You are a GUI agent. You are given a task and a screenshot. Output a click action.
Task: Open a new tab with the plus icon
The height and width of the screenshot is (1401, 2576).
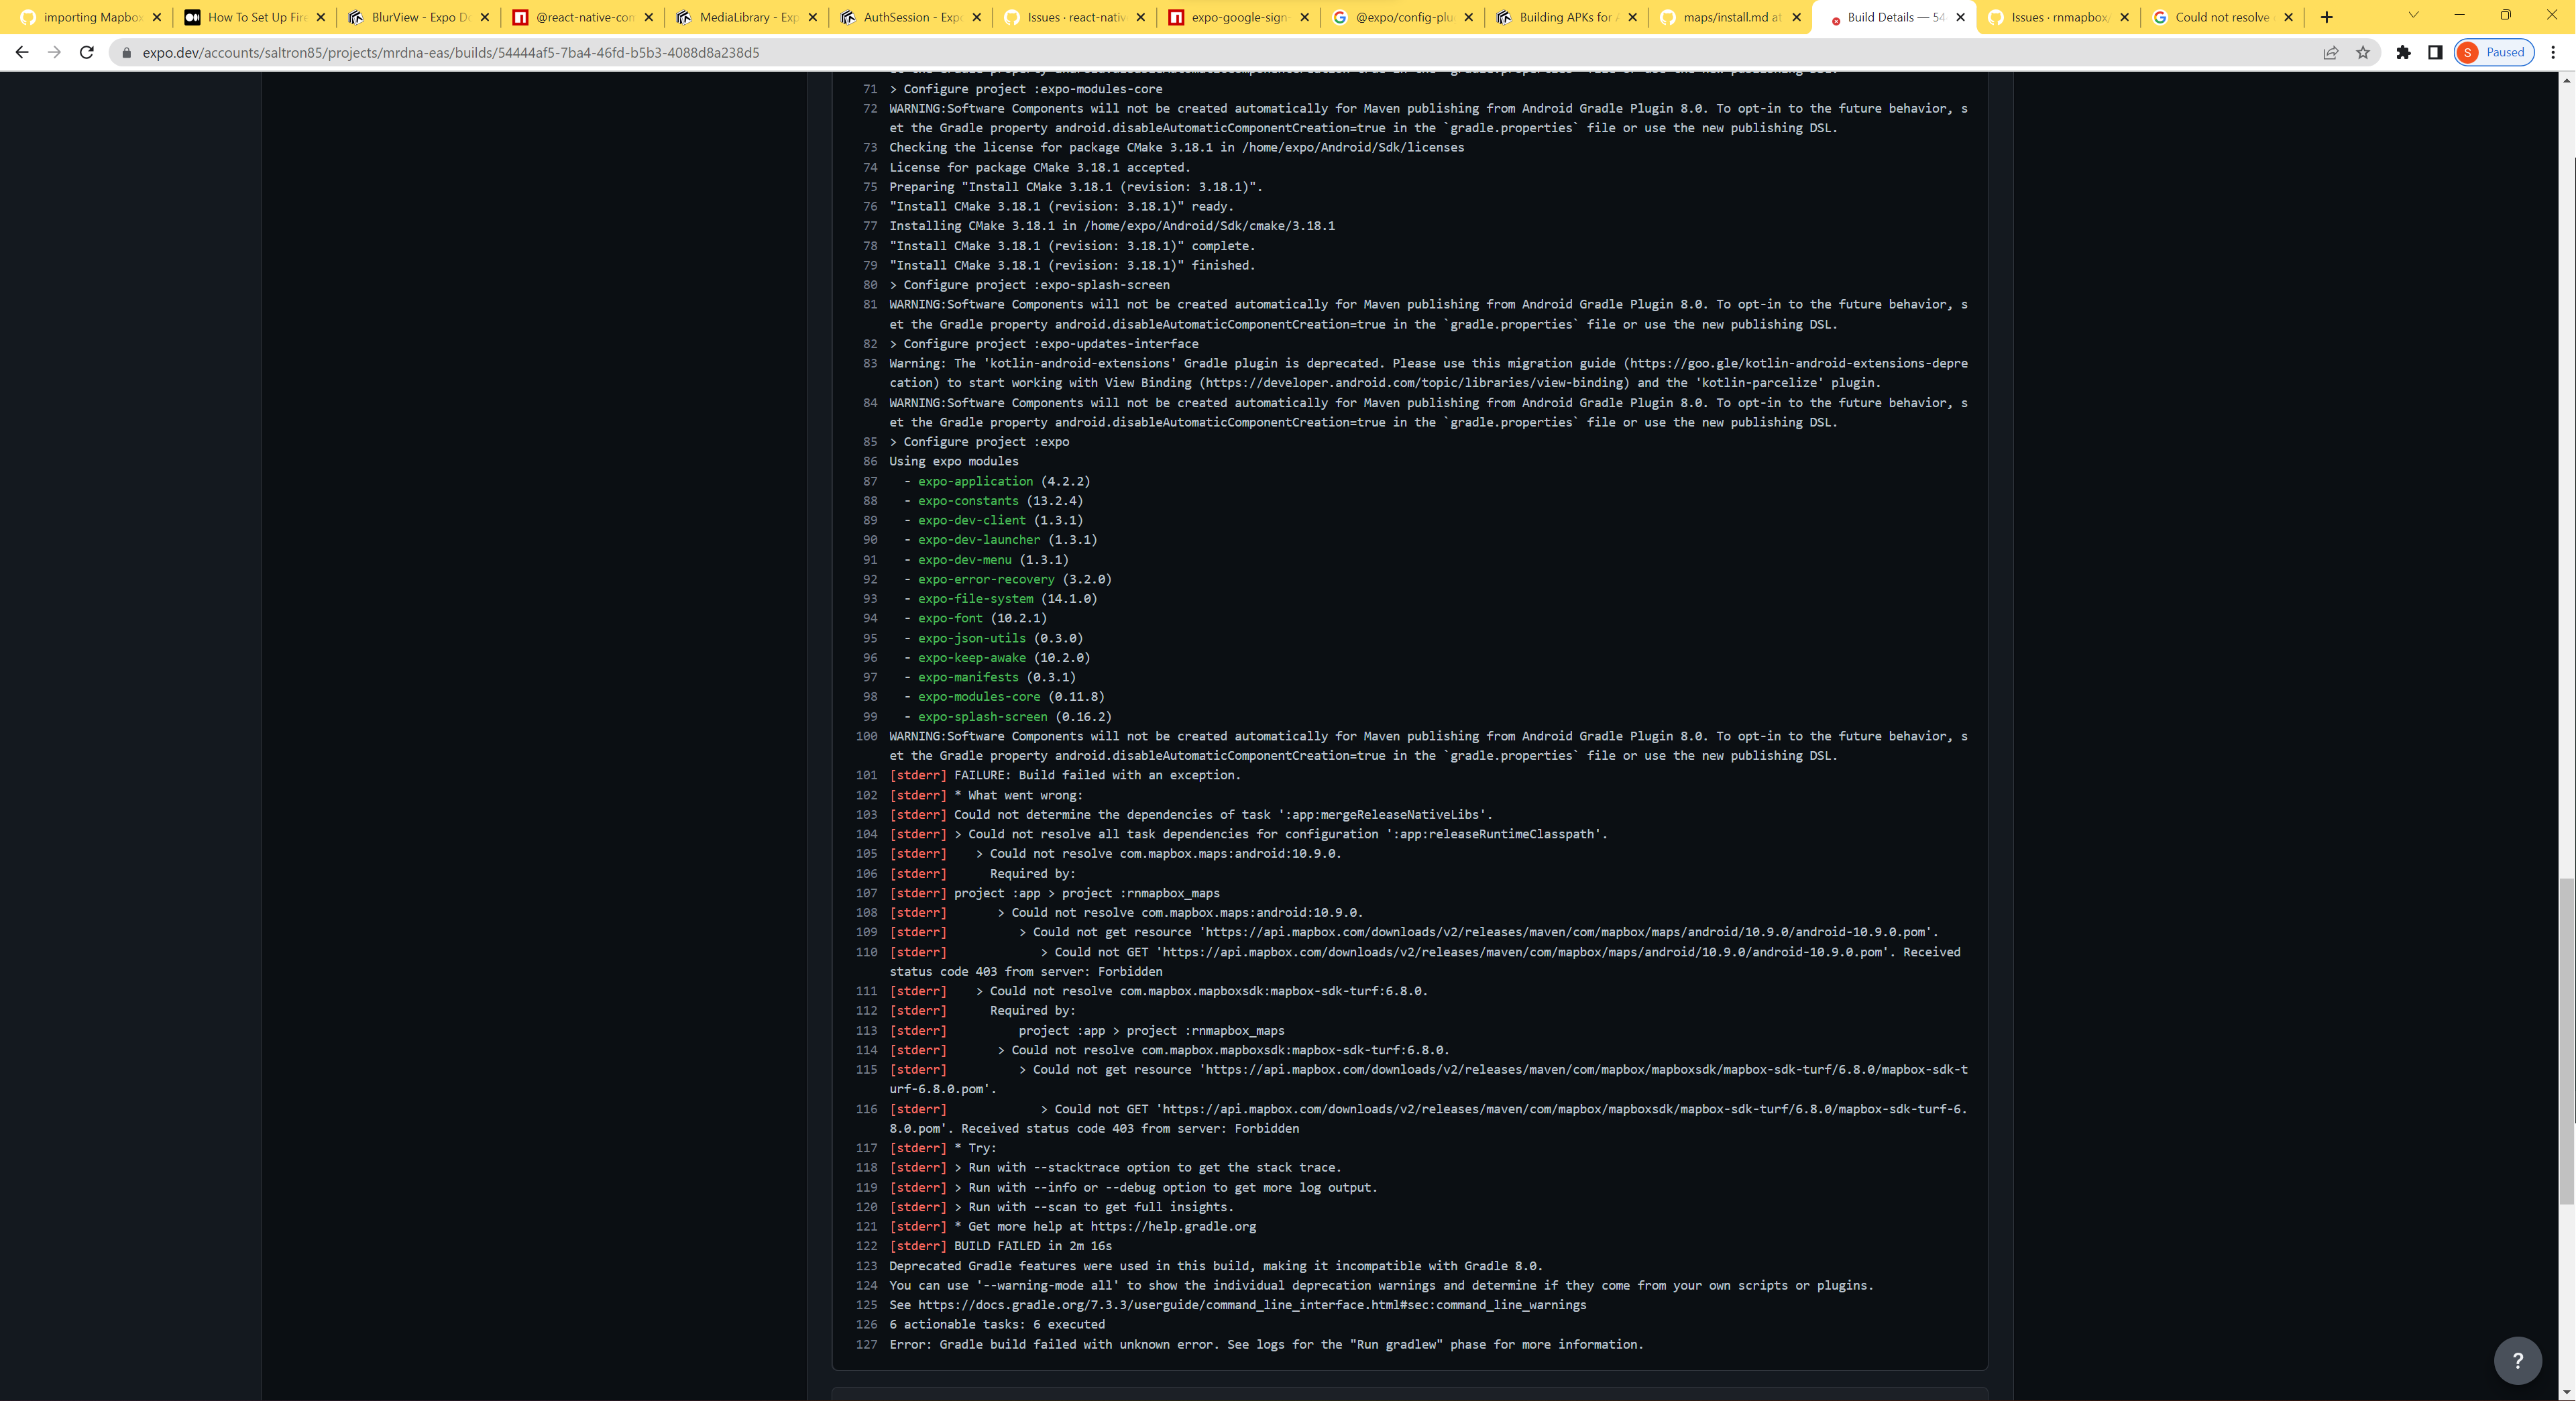(x=2326, y=17)
